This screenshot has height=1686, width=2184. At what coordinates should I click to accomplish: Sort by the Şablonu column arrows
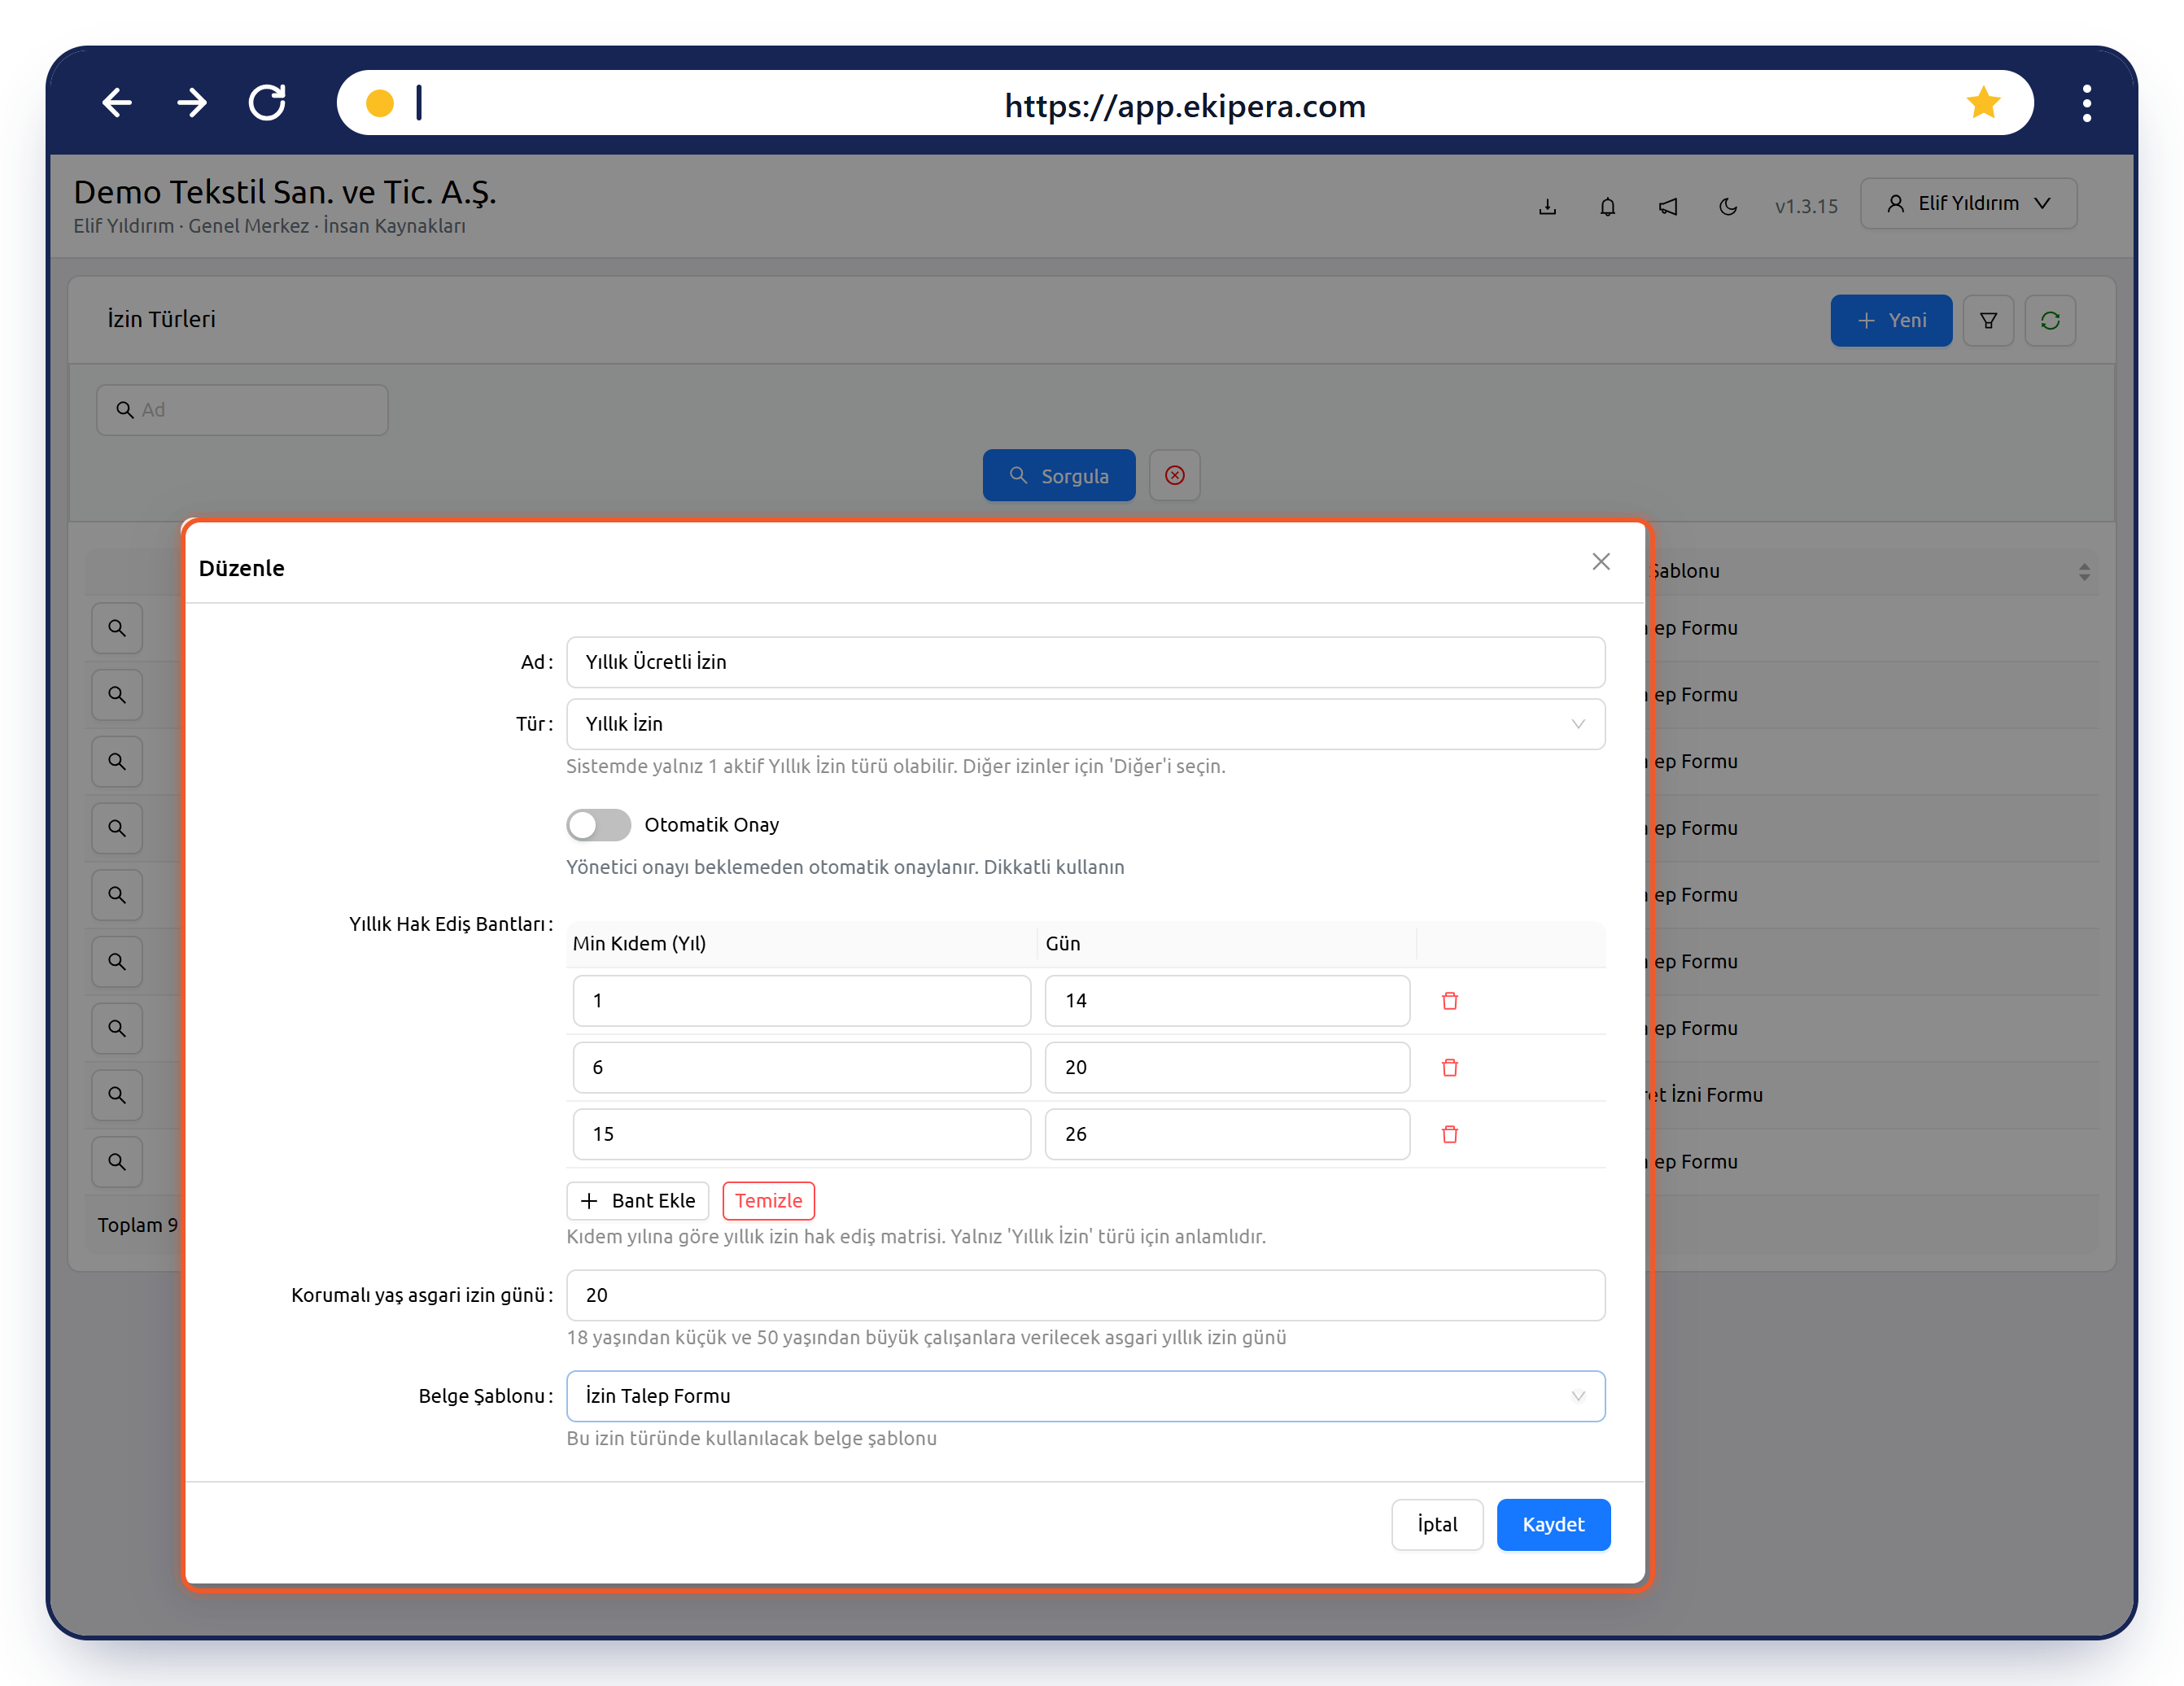click(x=2084, y=572)
